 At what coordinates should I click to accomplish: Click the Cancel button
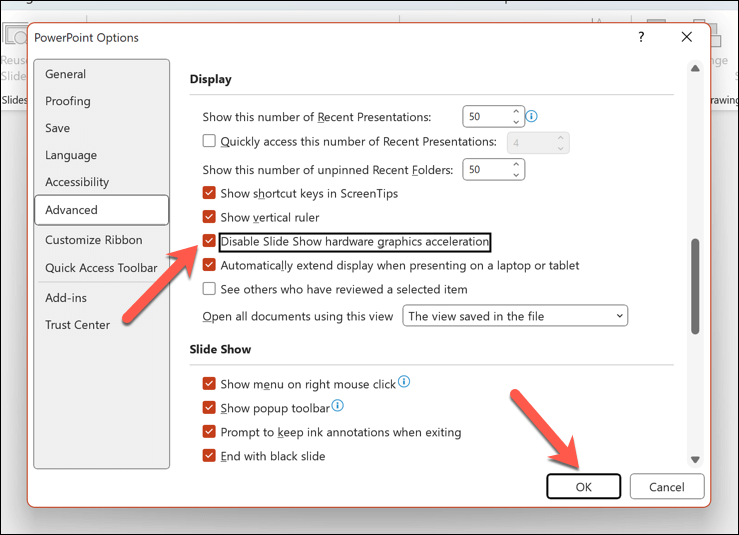click(x=667, y=487)
